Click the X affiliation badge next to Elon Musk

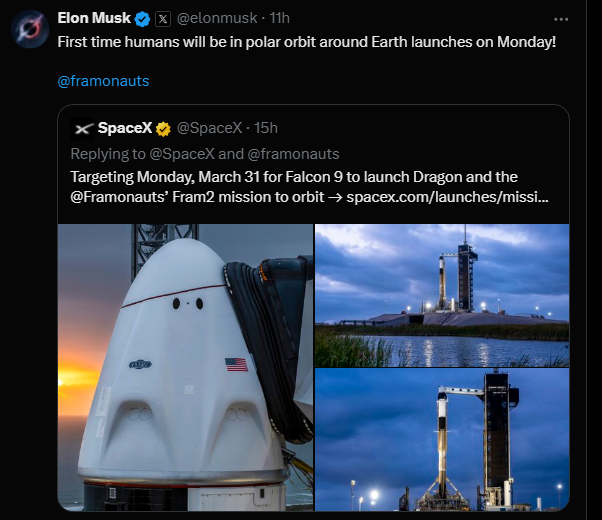click(x=164, y=18)
